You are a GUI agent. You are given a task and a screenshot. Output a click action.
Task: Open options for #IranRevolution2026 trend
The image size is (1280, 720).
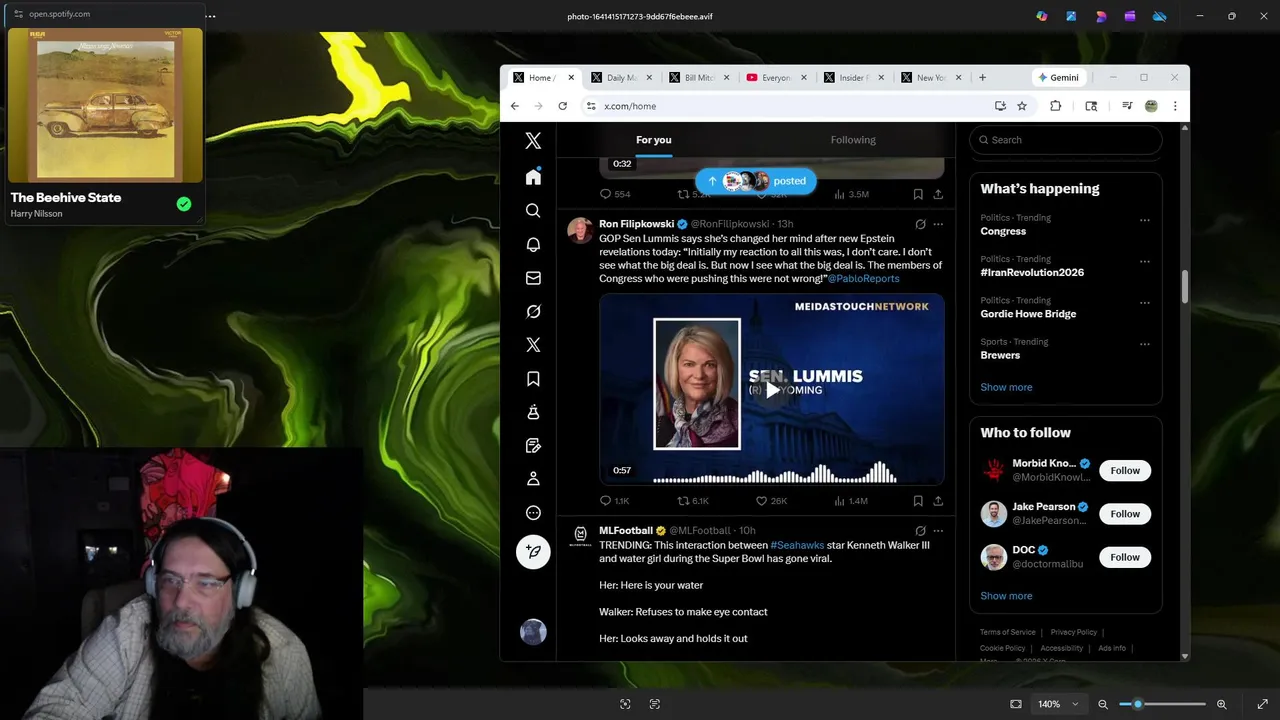coord(1145,262)
